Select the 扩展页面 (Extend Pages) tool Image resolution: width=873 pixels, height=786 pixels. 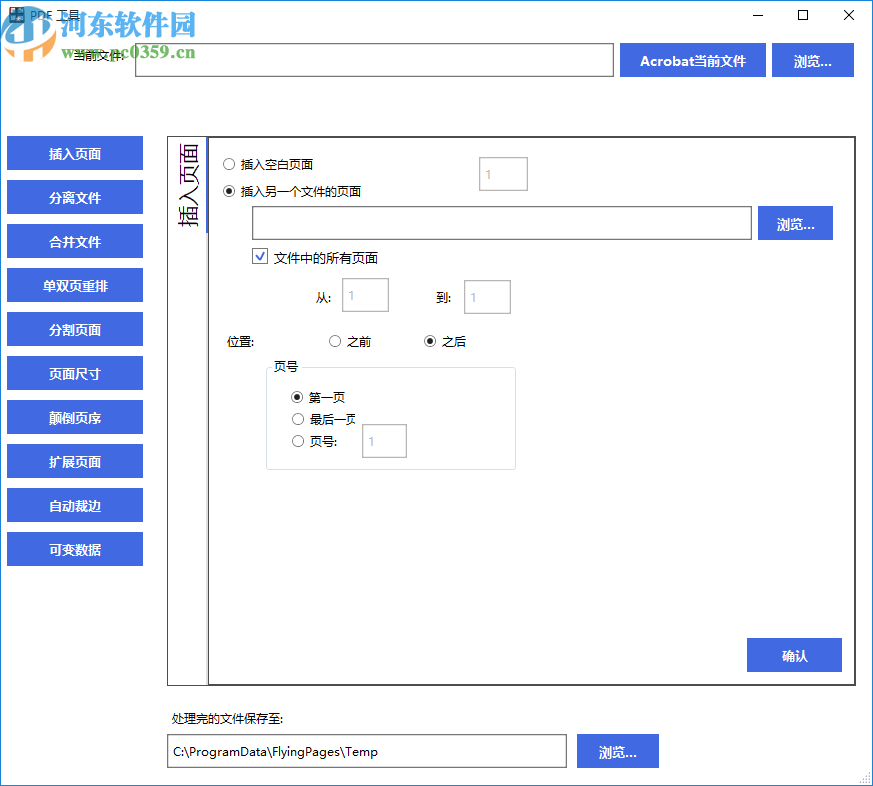pos(74,461)
